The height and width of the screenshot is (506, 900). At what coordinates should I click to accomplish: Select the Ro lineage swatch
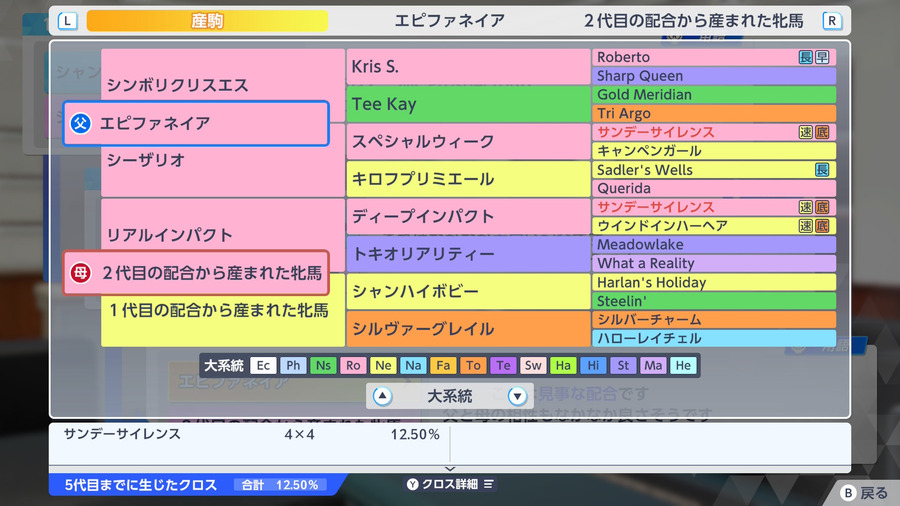tap(353, 365)
